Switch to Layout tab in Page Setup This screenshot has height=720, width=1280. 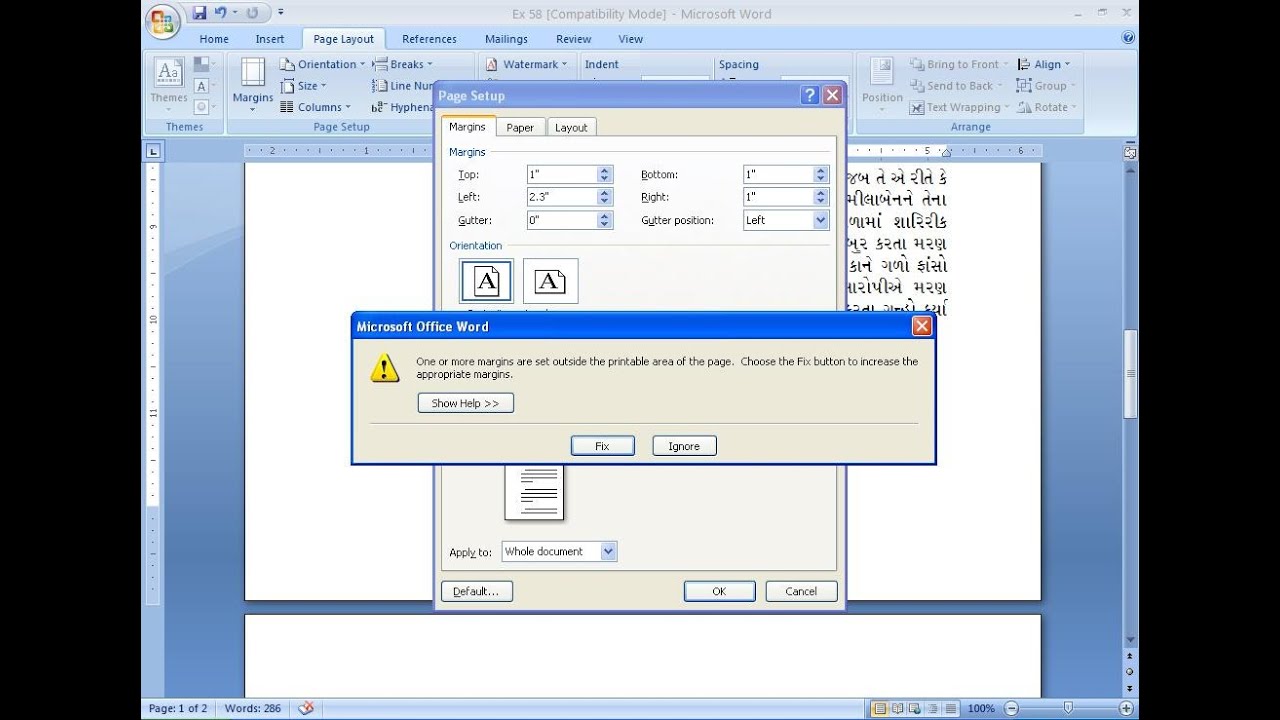pyautogui.click(x=571, y=127)
